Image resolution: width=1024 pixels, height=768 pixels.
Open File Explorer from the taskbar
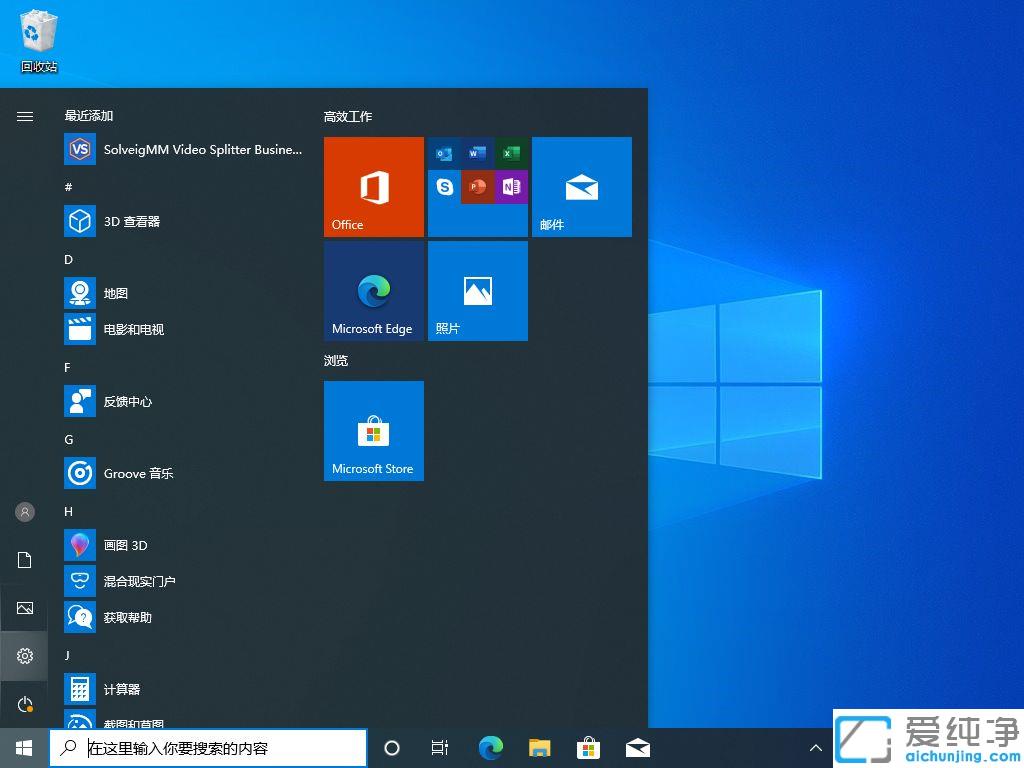[x=539, y=747]
